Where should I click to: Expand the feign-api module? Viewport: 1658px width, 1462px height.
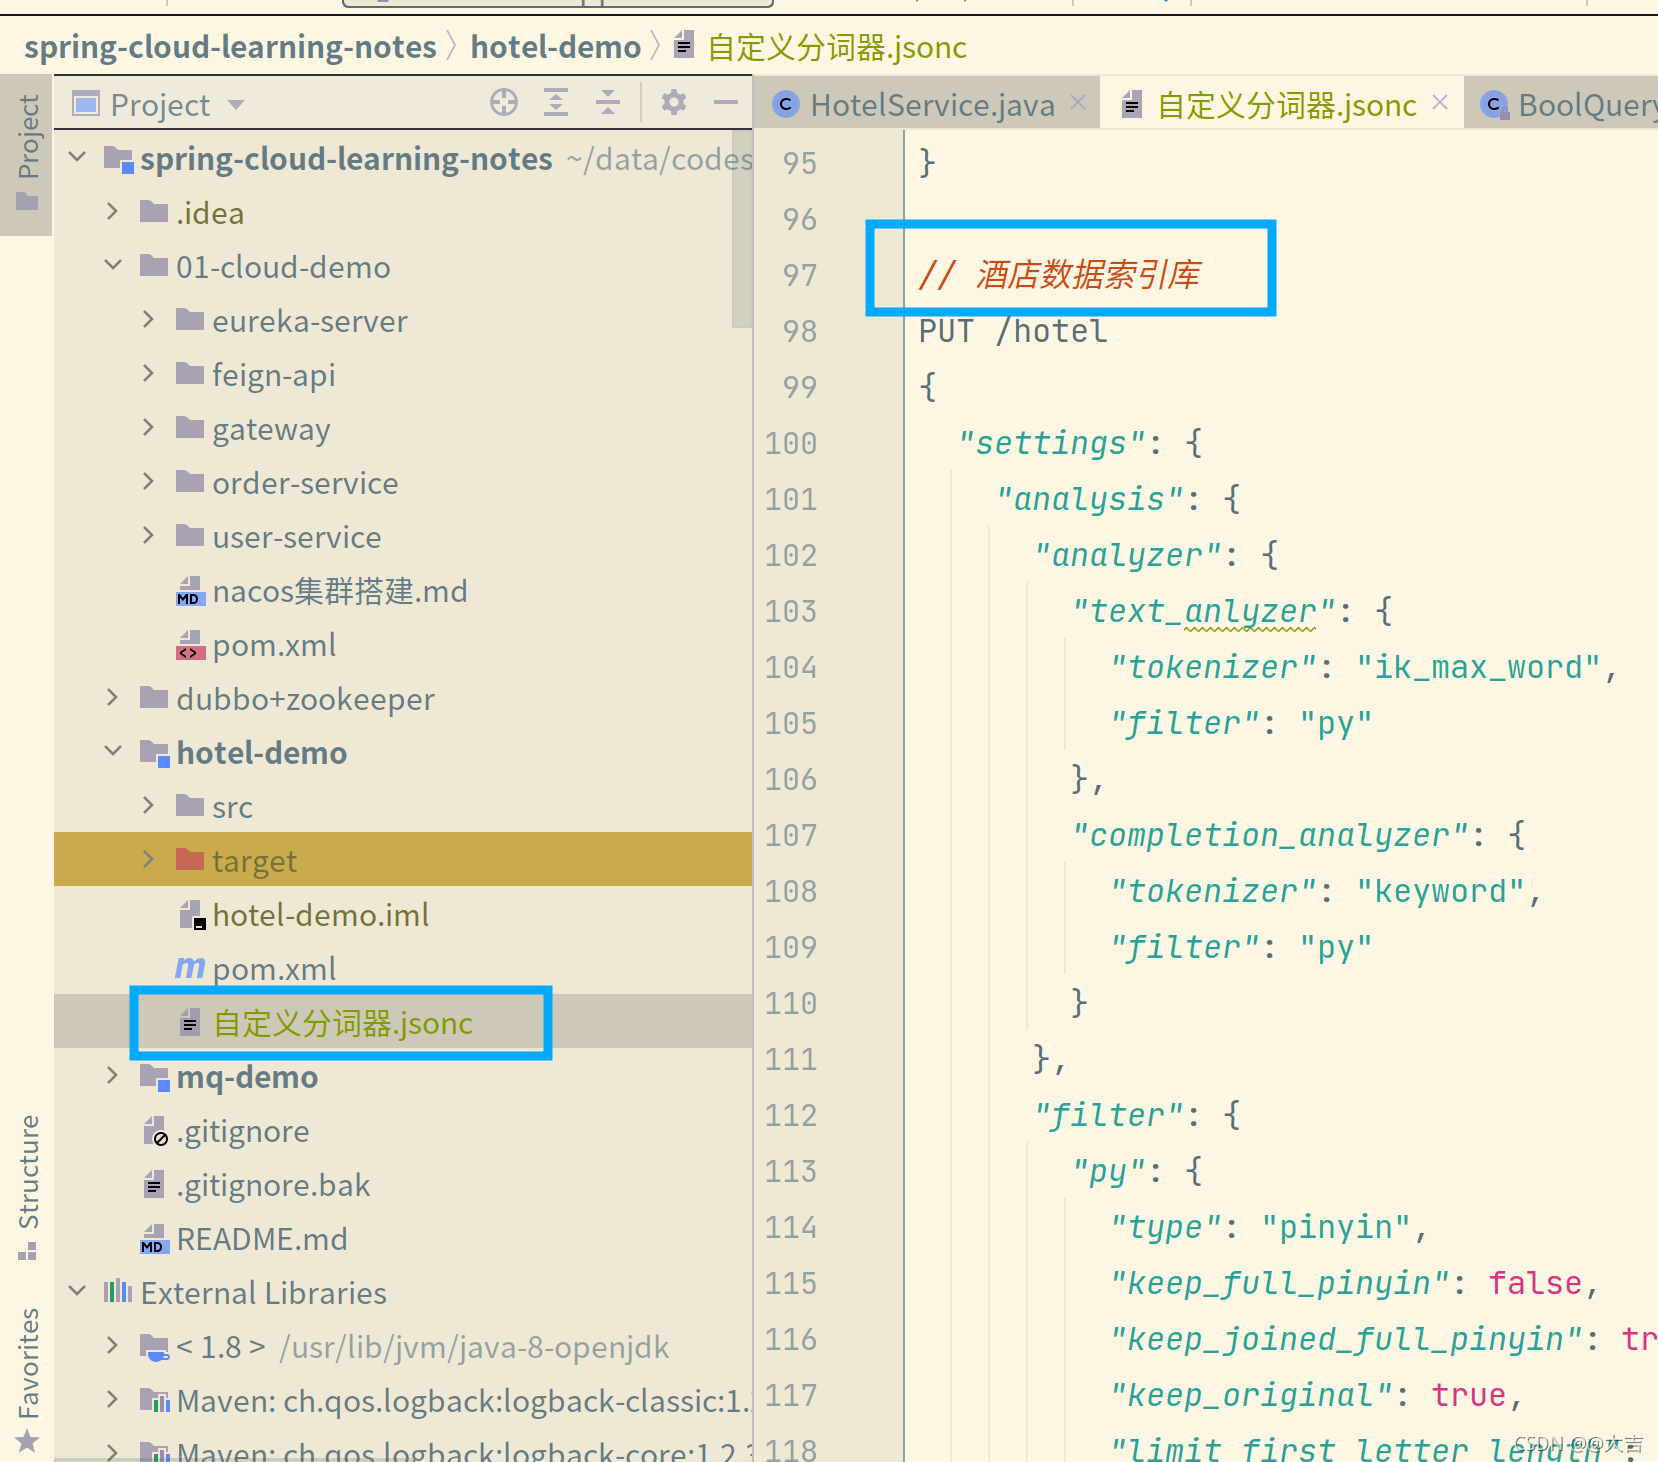click(149, 374)
